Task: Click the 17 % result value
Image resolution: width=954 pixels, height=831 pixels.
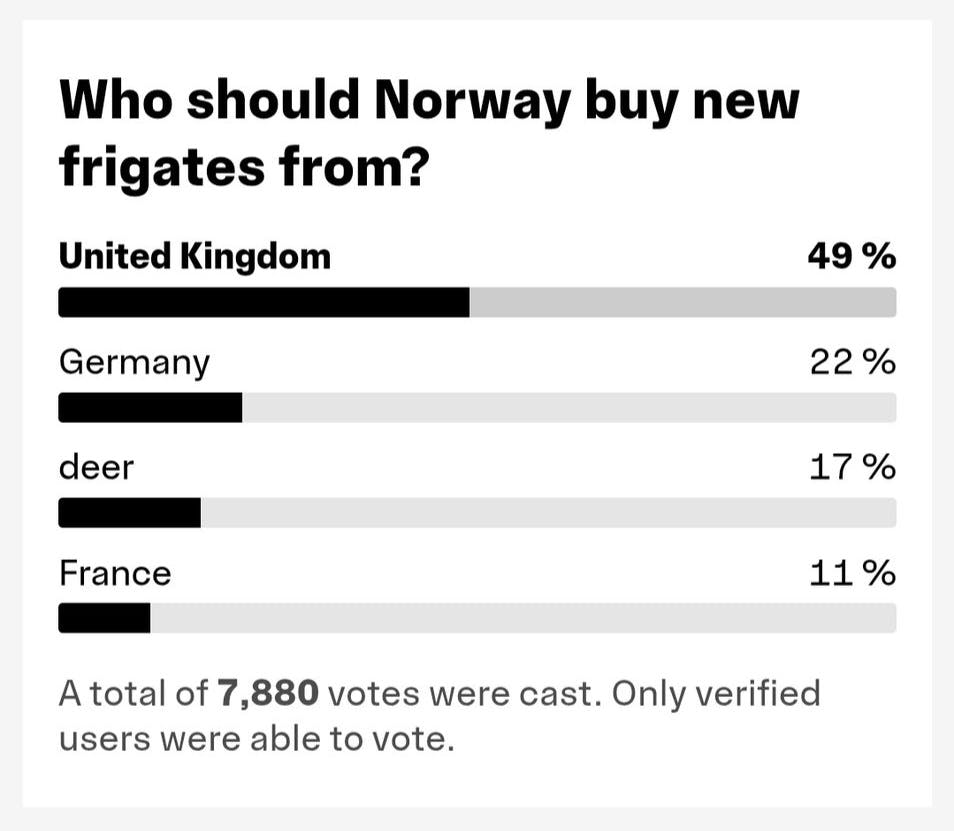Action: [x=852, y=467]
